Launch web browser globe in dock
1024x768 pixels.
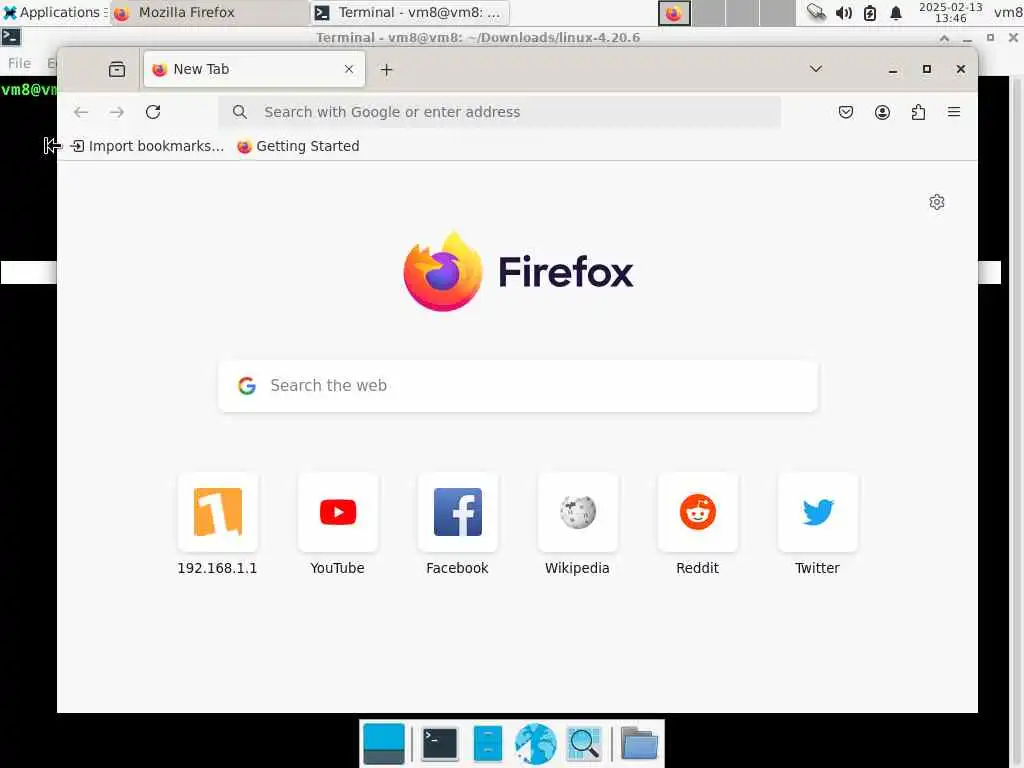(536, 744)
